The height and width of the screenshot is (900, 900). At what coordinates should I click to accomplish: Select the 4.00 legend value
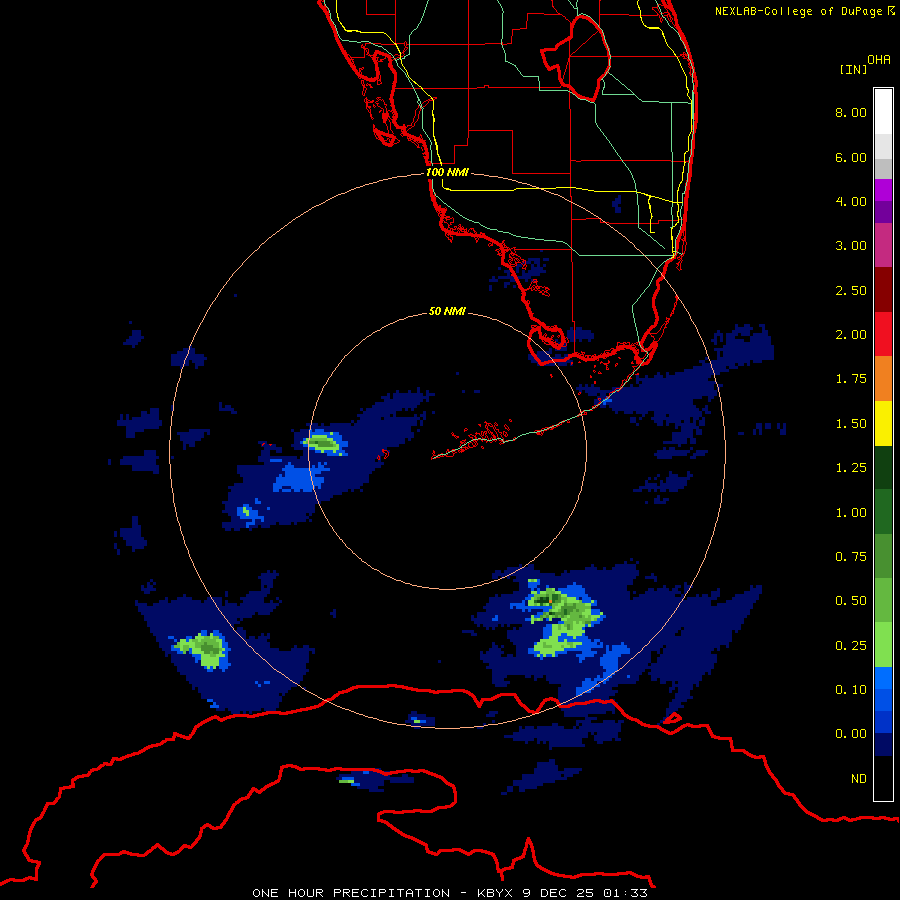851,201
